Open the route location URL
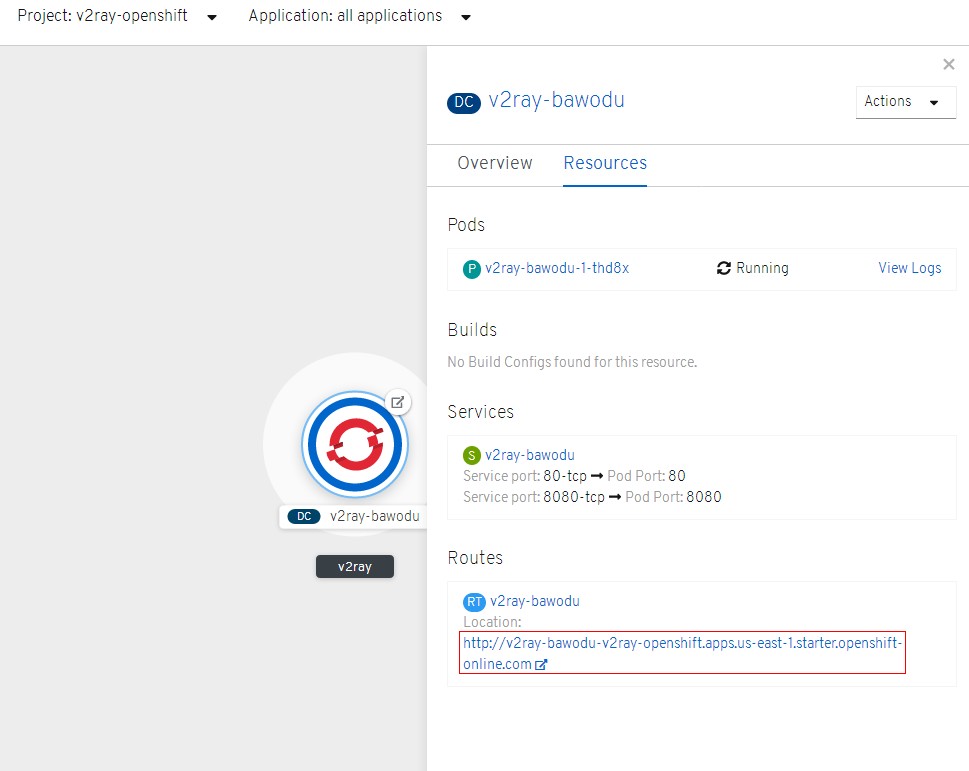969x771 pixels. point(682,653)
